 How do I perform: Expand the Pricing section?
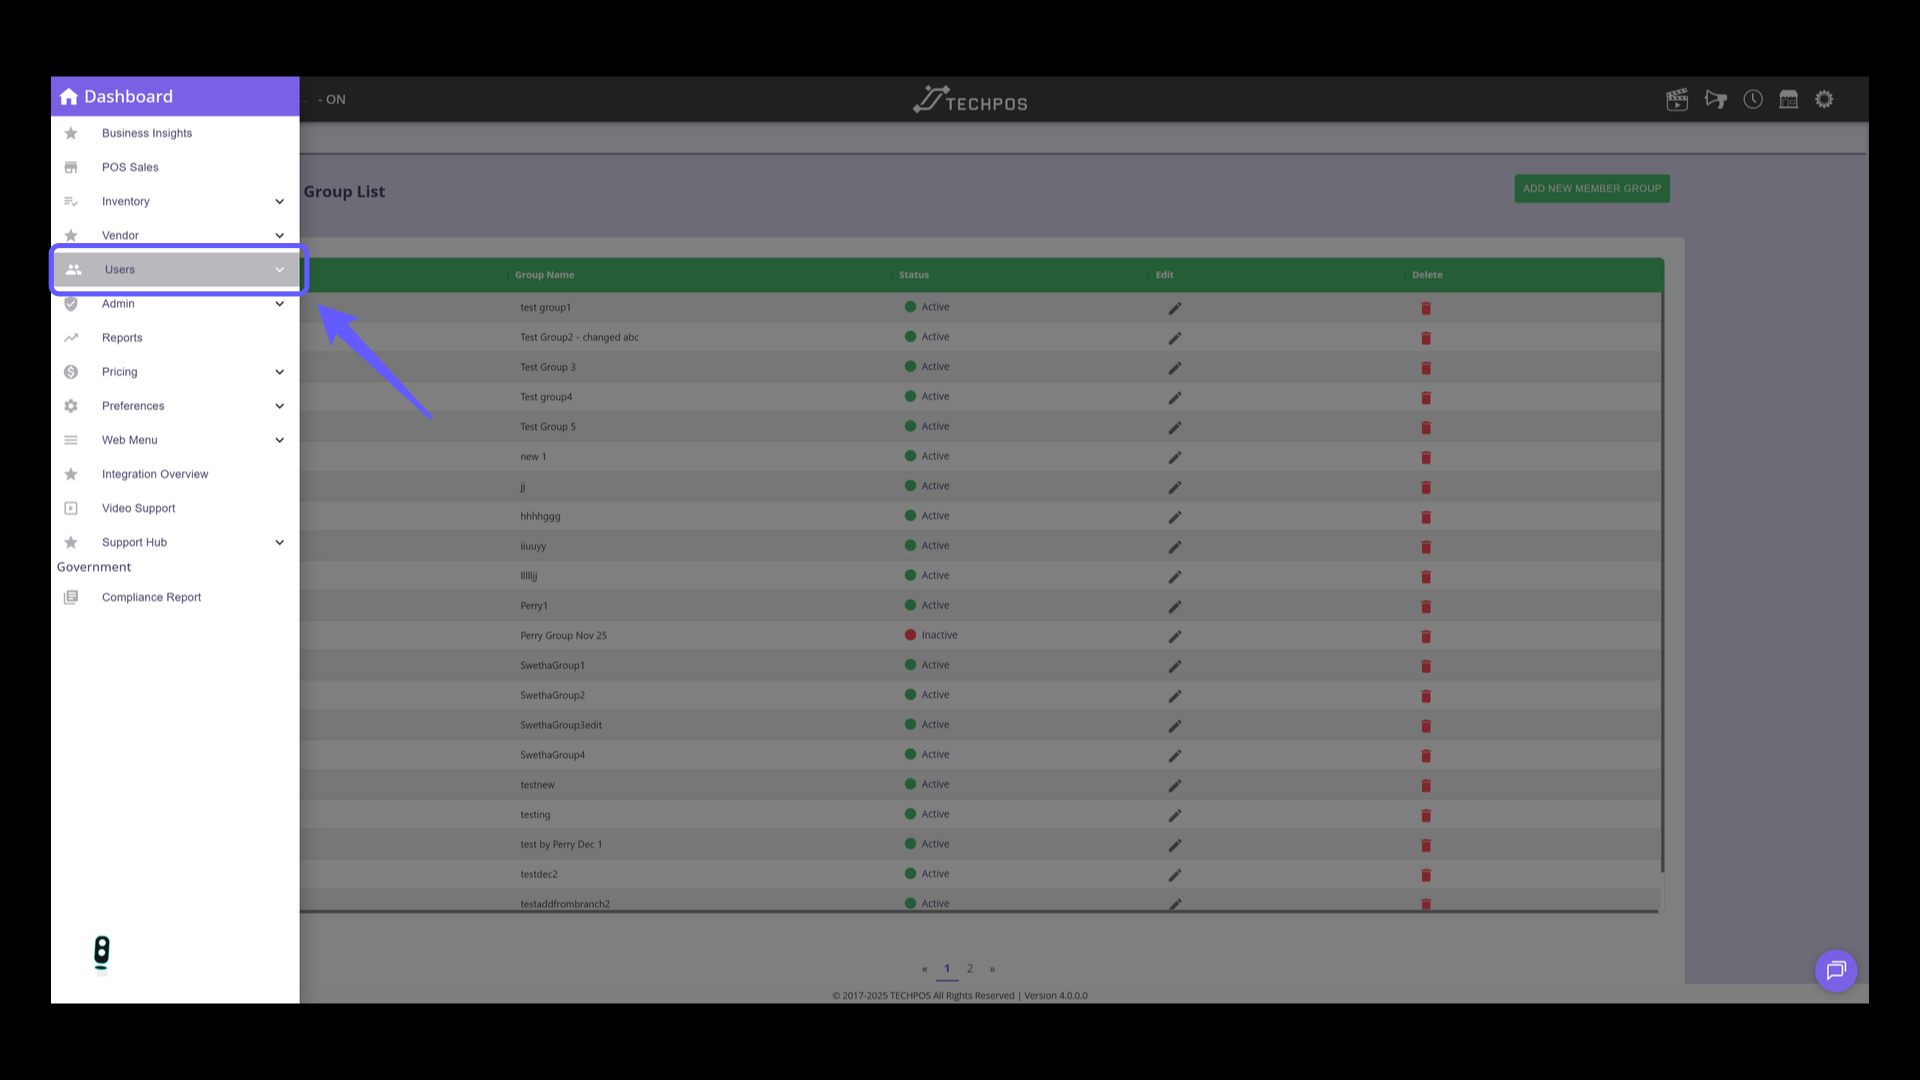coord(279,371)
